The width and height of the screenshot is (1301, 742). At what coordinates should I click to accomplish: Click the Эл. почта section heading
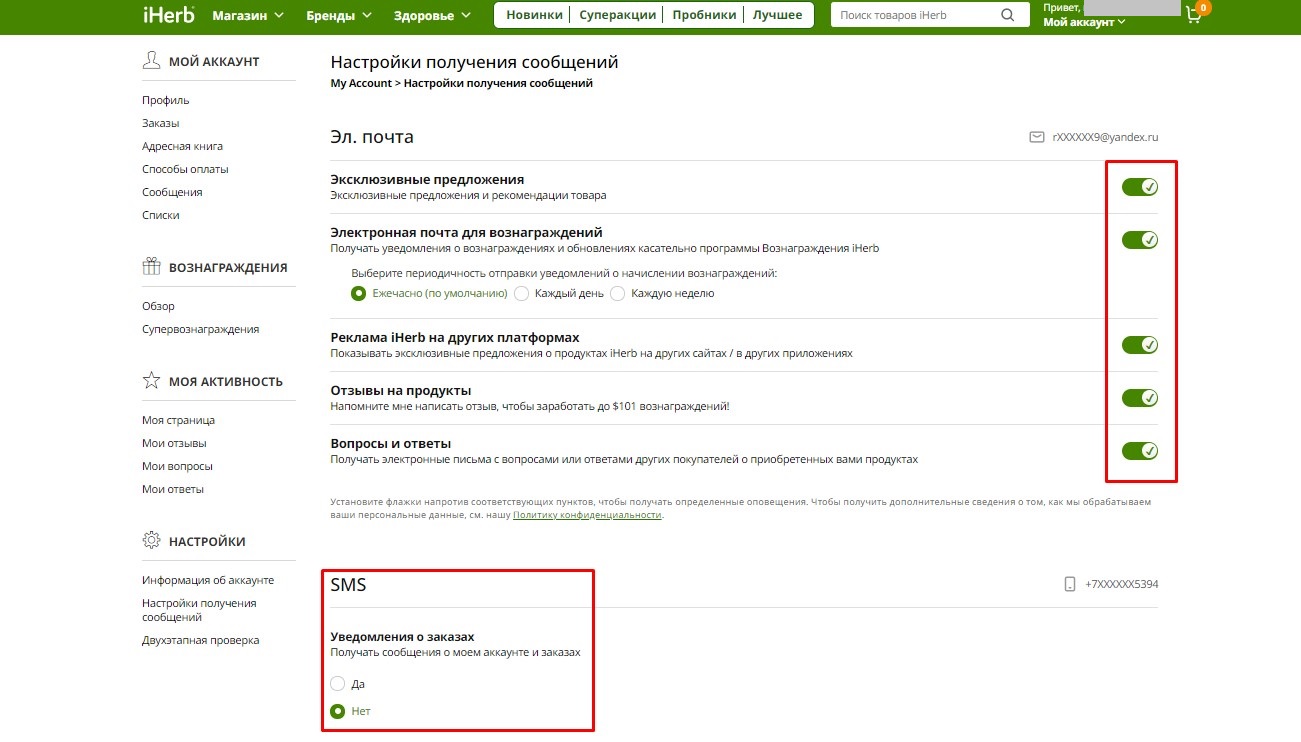coord(372,137)
